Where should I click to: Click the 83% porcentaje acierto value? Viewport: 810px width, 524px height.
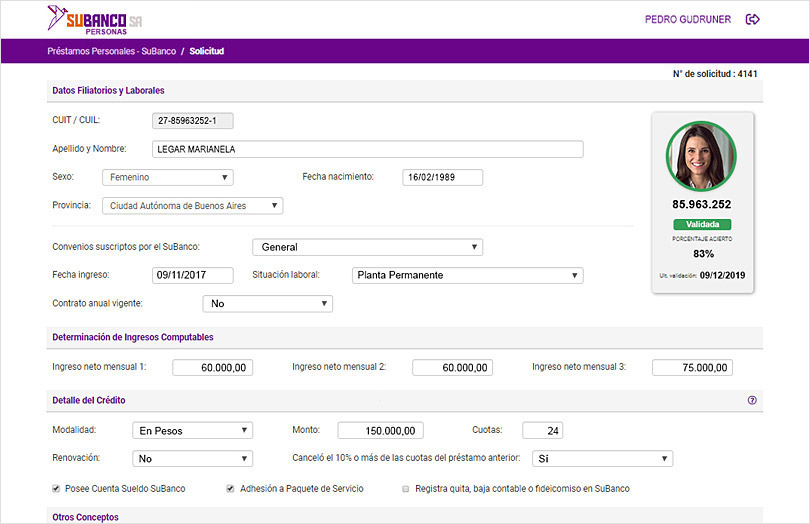point(704,254)
